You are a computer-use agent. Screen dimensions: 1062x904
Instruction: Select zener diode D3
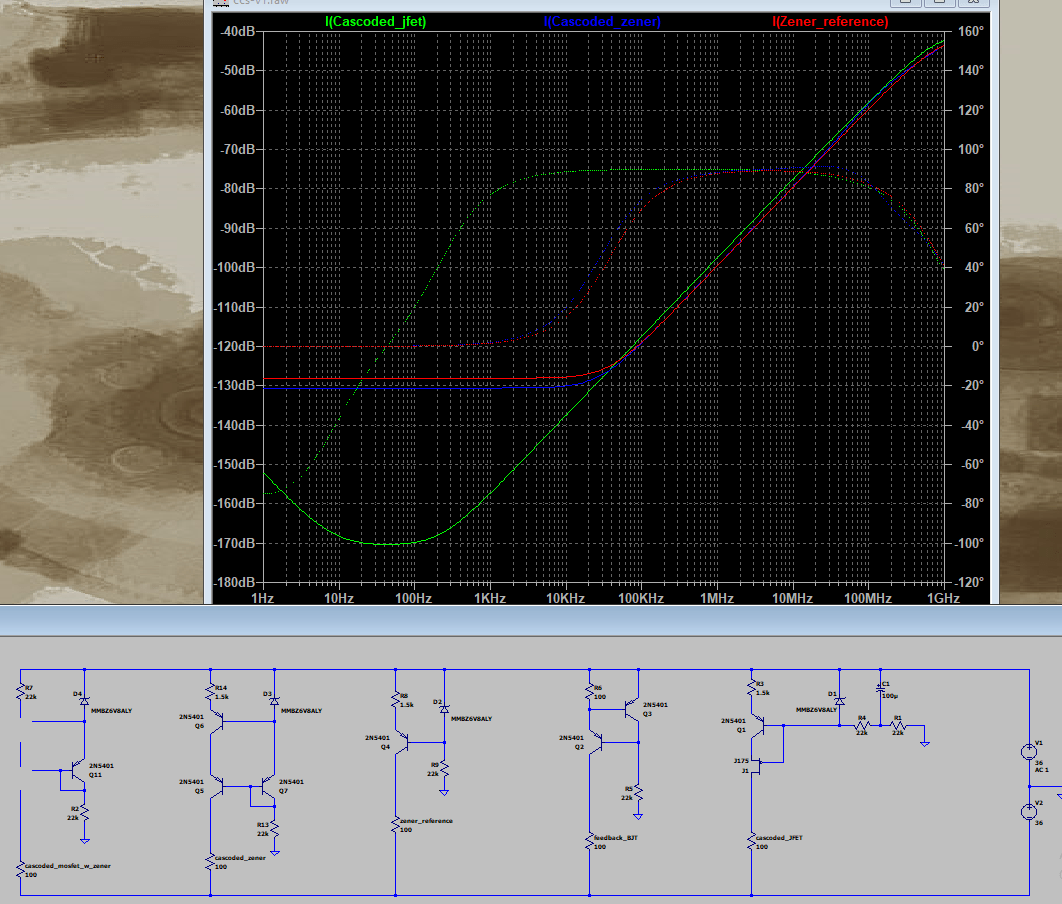coord(274,702)
